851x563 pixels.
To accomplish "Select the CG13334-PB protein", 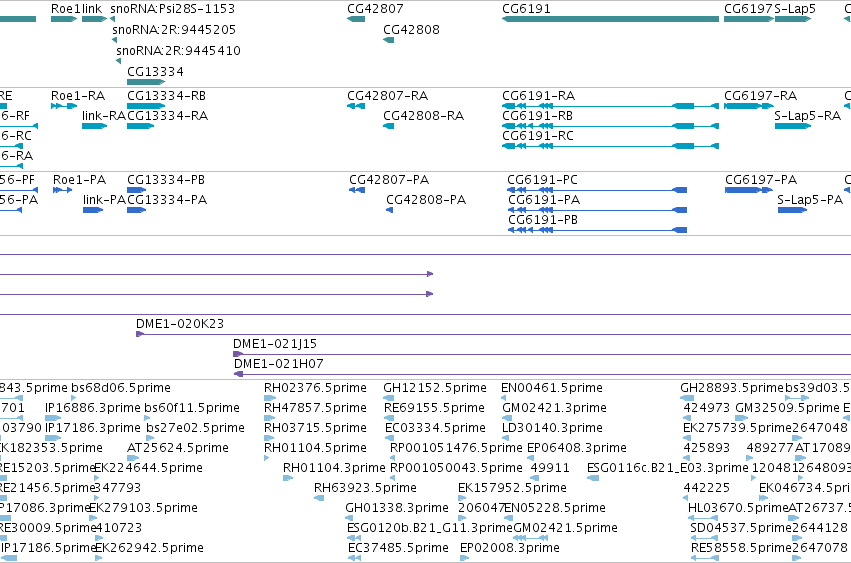I will click(136, 190).
